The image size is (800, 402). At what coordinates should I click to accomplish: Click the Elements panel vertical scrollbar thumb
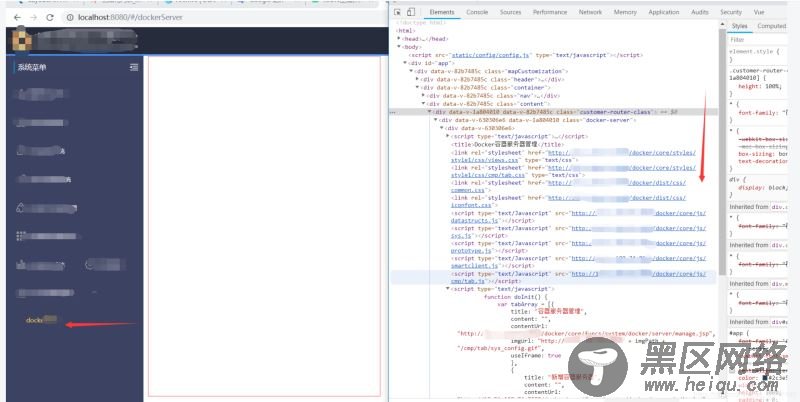pos(722,153)
